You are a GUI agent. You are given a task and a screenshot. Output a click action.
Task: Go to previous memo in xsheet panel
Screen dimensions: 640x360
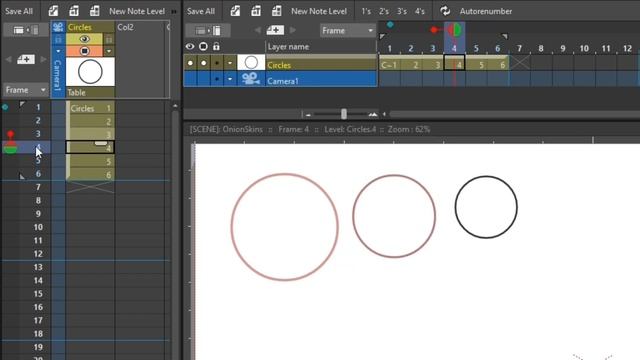pyautogui.click(x=9, y=60)
